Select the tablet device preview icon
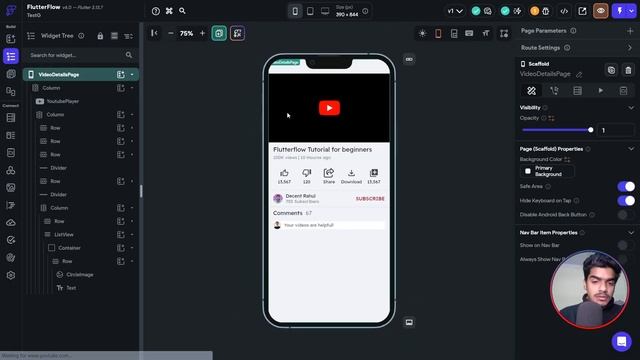 click(x=310, y=11)
